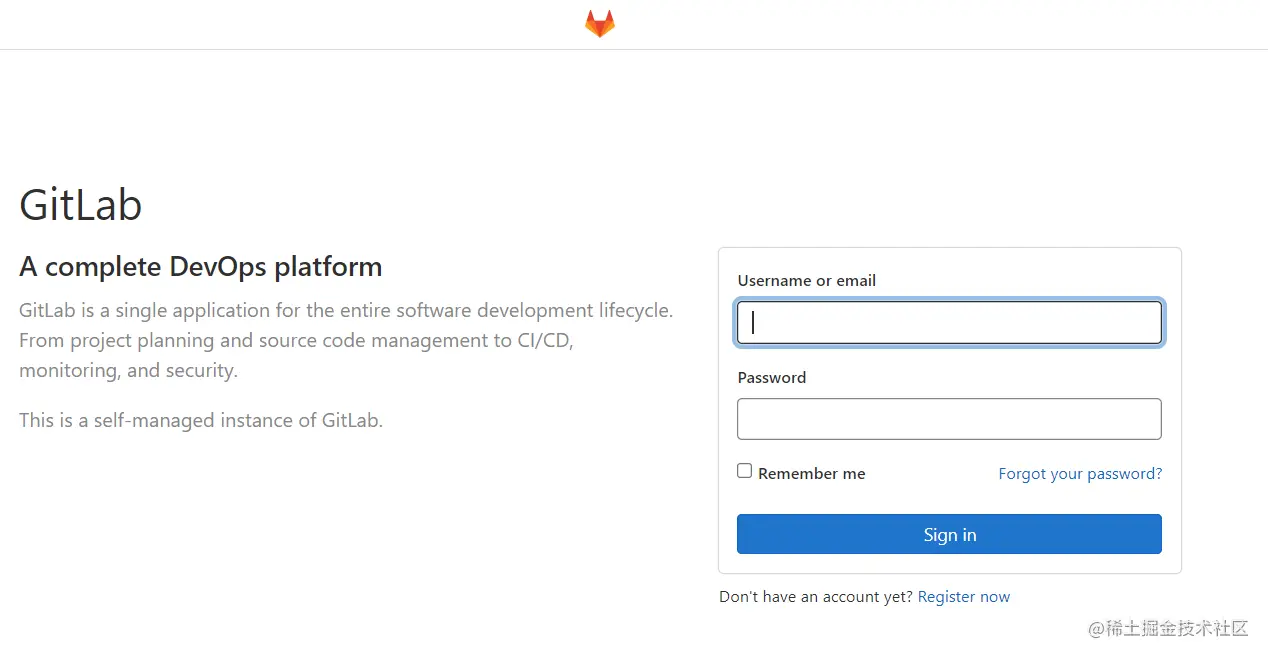
Task: Click the blinking text cursor in username field
Action: pos(753,322)
